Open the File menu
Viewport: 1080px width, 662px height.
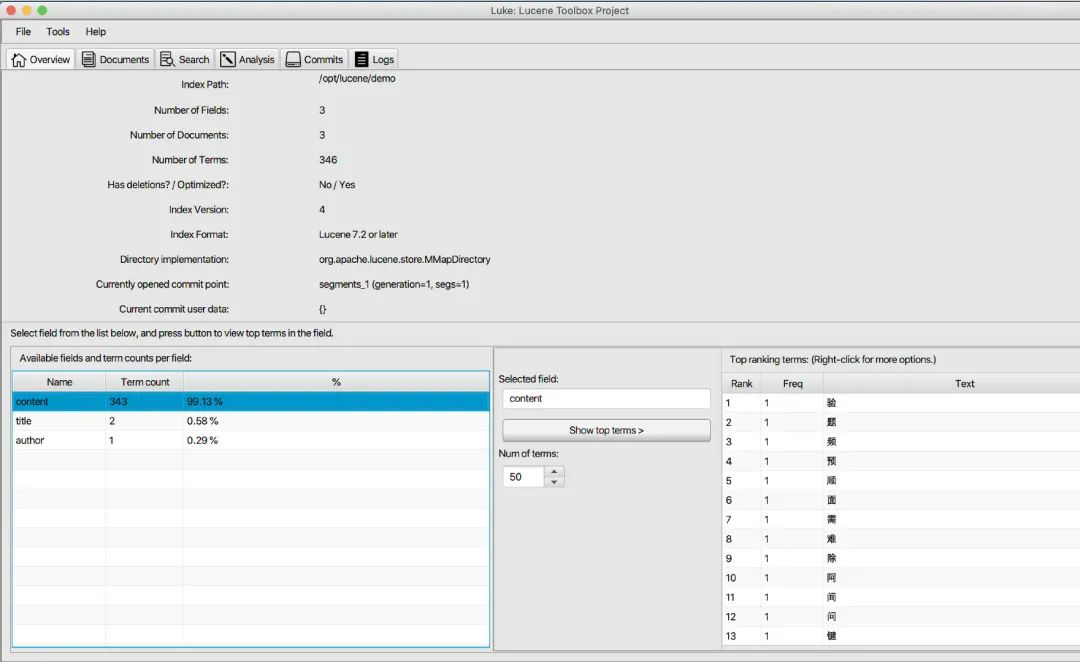23,32
